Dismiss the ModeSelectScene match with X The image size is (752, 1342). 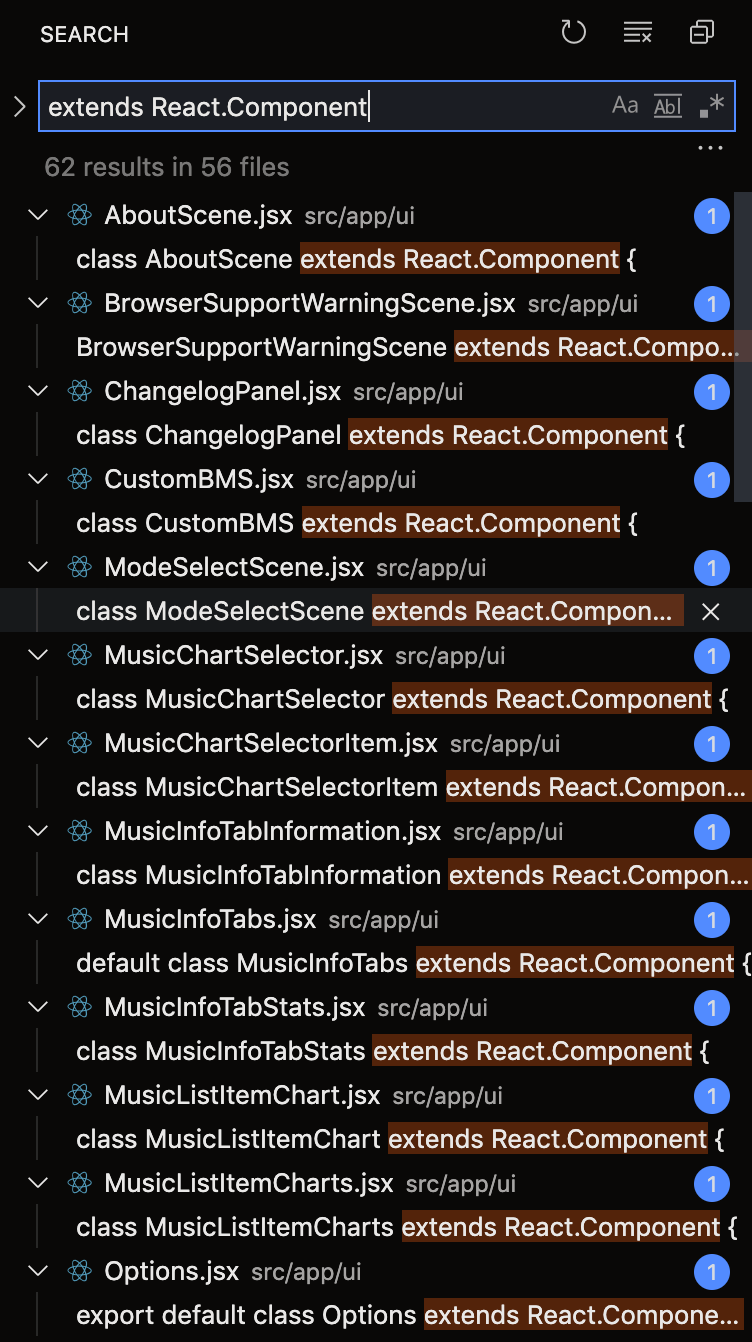coord(710,611)
